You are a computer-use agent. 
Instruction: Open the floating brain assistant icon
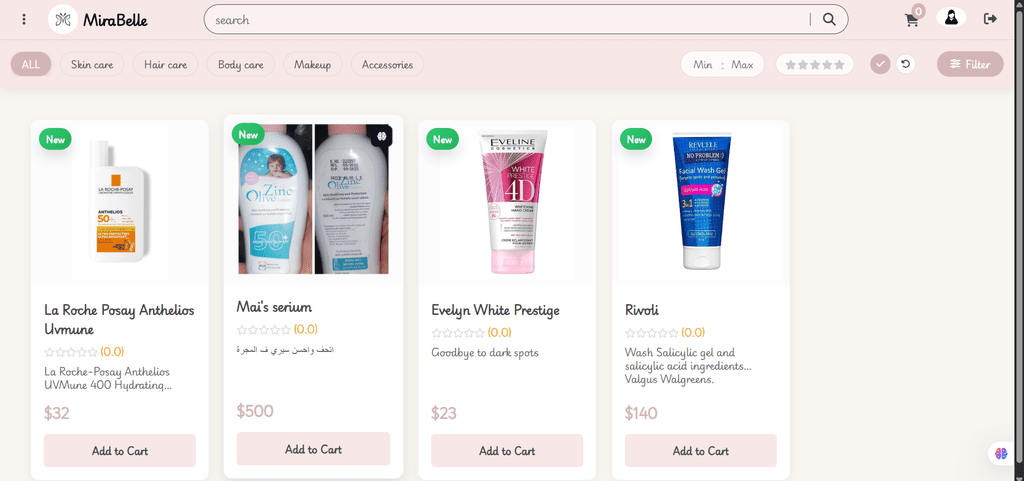tap(1001, 453)
